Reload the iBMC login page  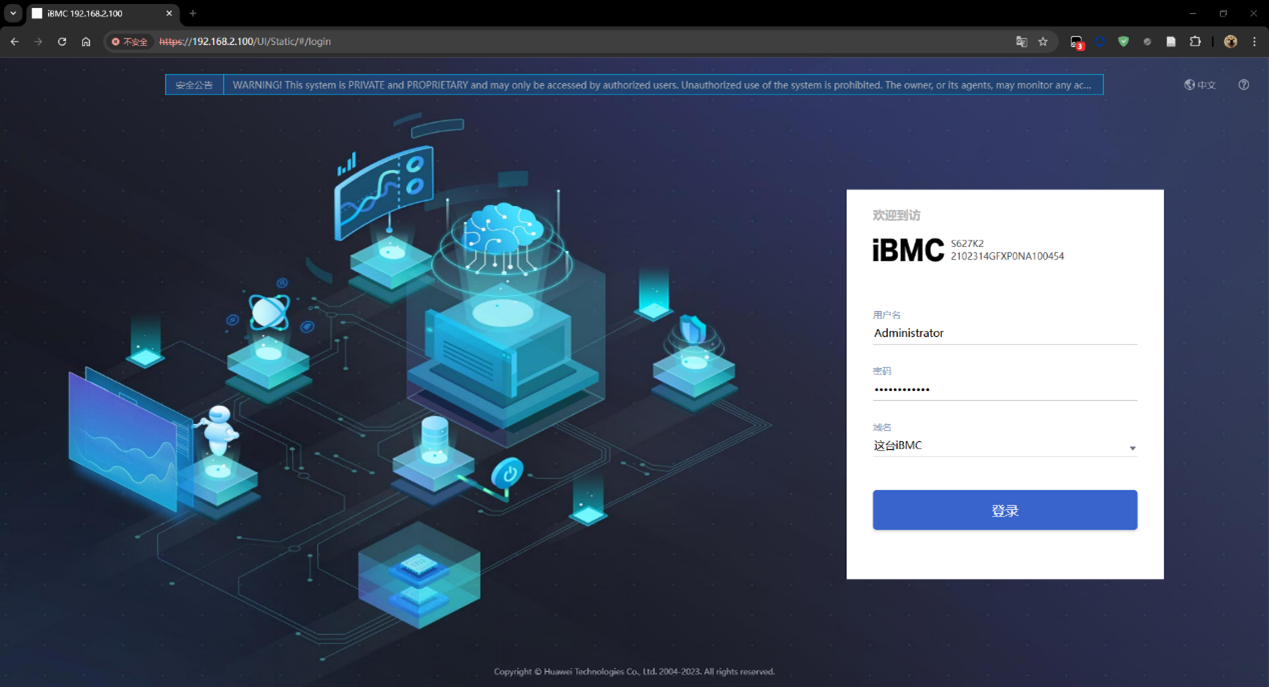[62, 42]
